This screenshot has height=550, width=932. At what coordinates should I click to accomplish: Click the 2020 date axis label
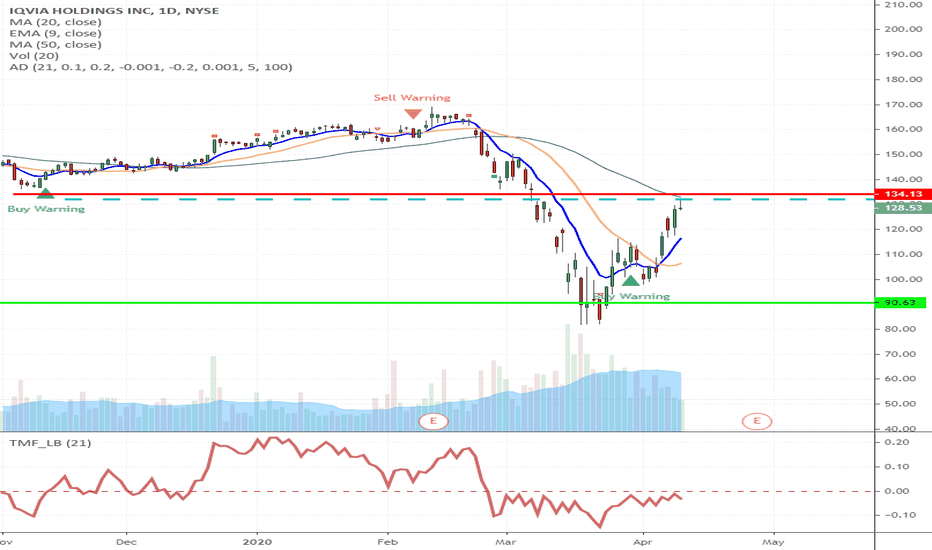257,542
